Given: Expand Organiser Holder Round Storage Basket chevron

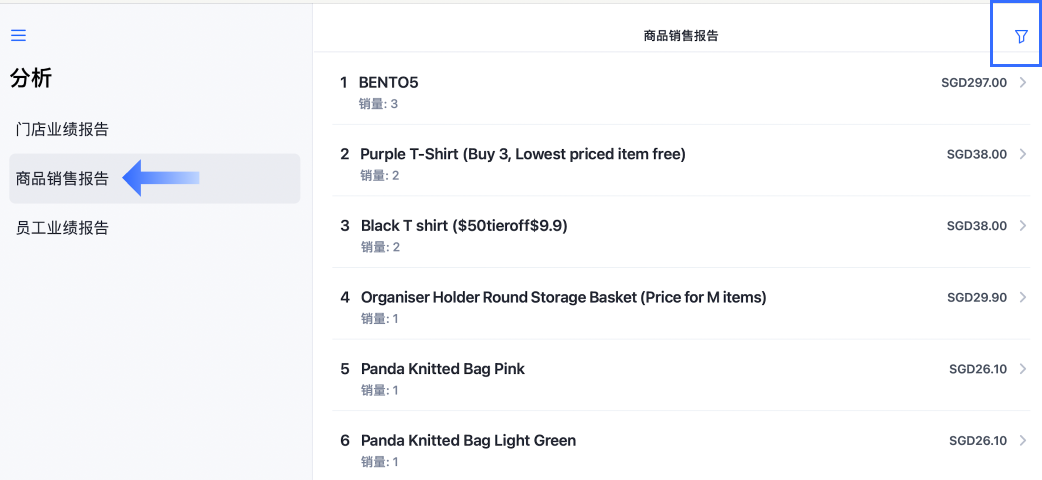Looking at the screenshot, I should tap(1023, 297).
